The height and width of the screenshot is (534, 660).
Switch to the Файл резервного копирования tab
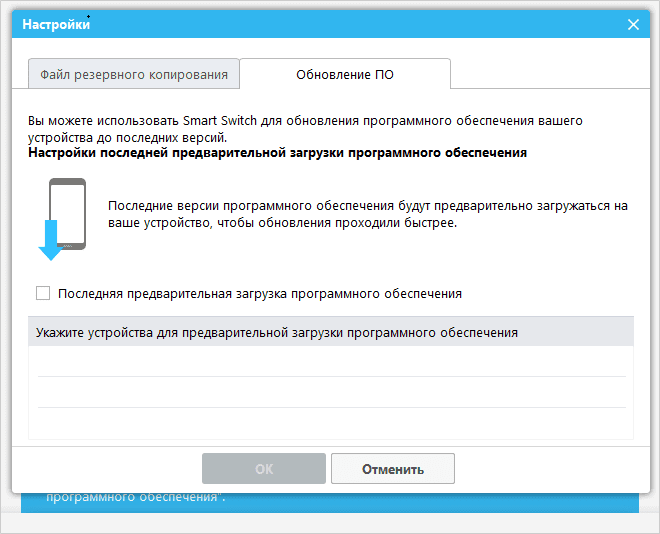[134, 74]
